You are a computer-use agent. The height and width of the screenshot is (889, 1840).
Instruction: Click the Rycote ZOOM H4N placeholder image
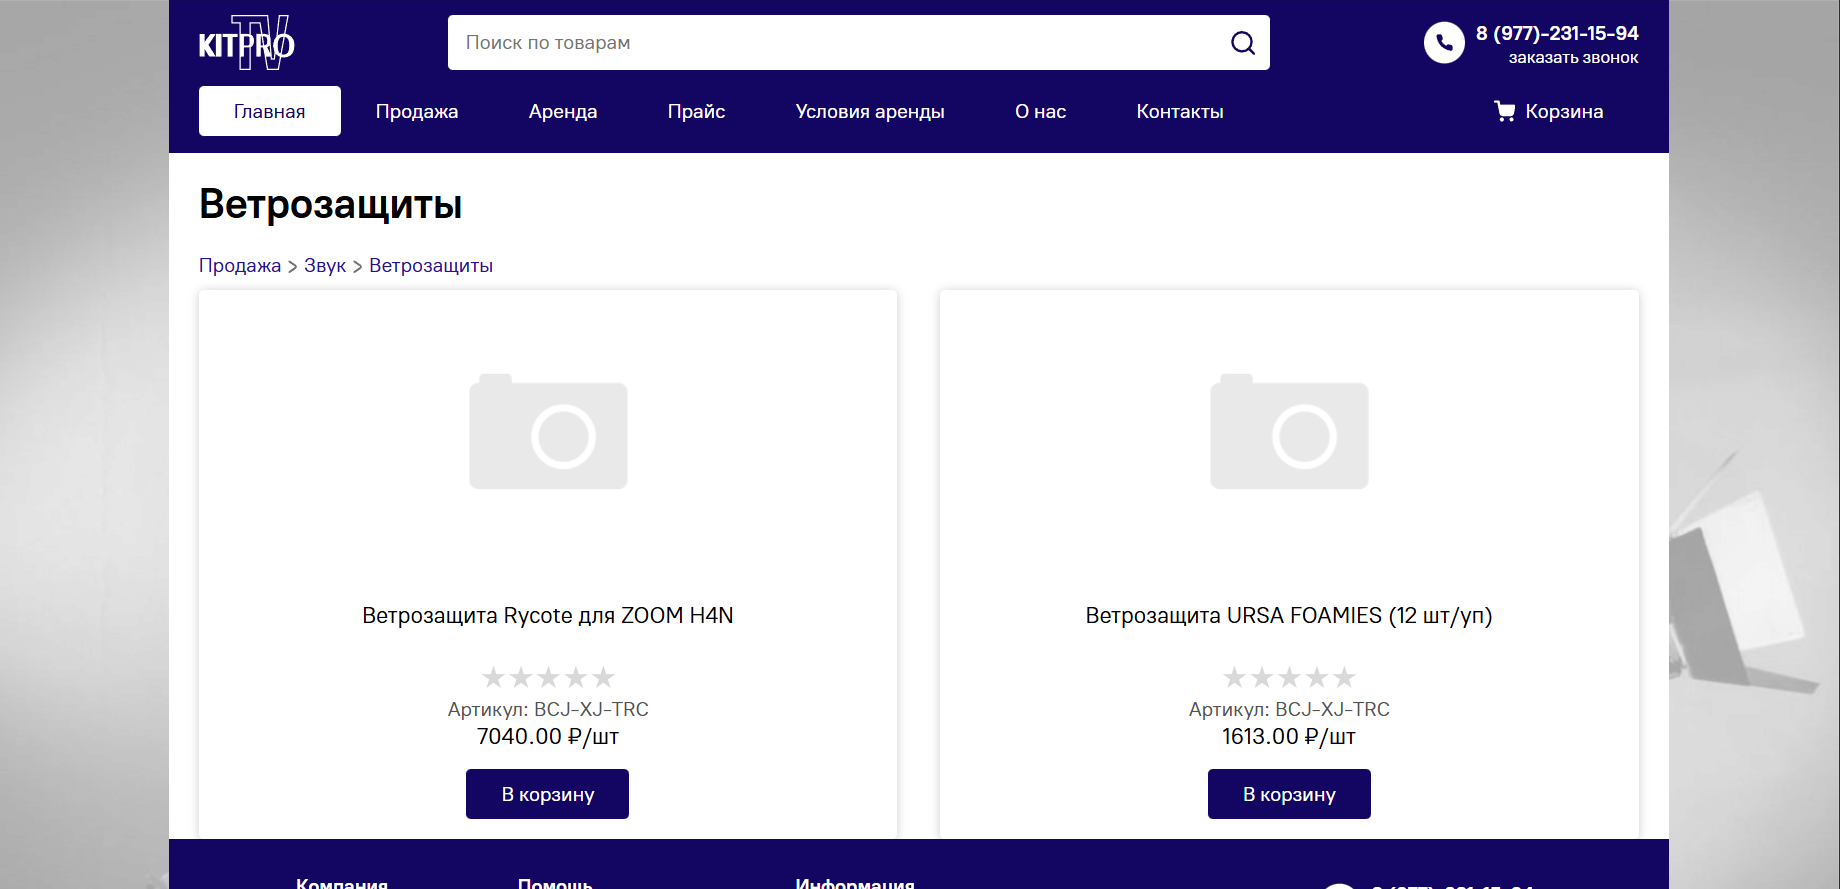(x=548, y=432)
